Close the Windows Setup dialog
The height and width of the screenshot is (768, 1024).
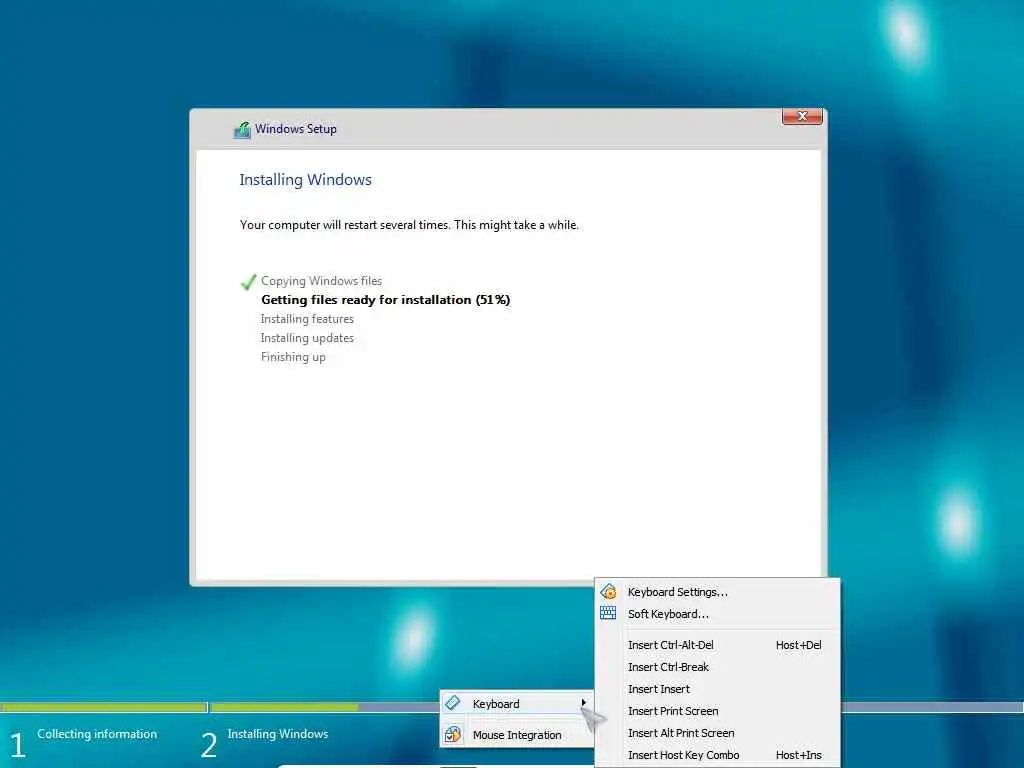coord(802,116)
